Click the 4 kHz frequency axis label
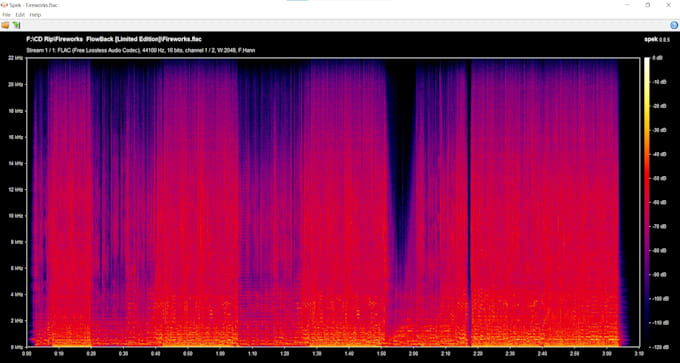This screenshot has height=363, width=680. pyautogui.click(x=17, y=294)
